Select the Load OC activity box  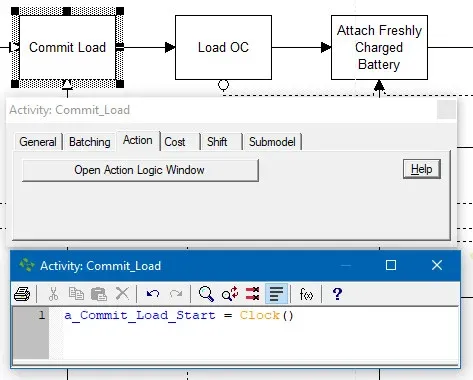[223, 47]
